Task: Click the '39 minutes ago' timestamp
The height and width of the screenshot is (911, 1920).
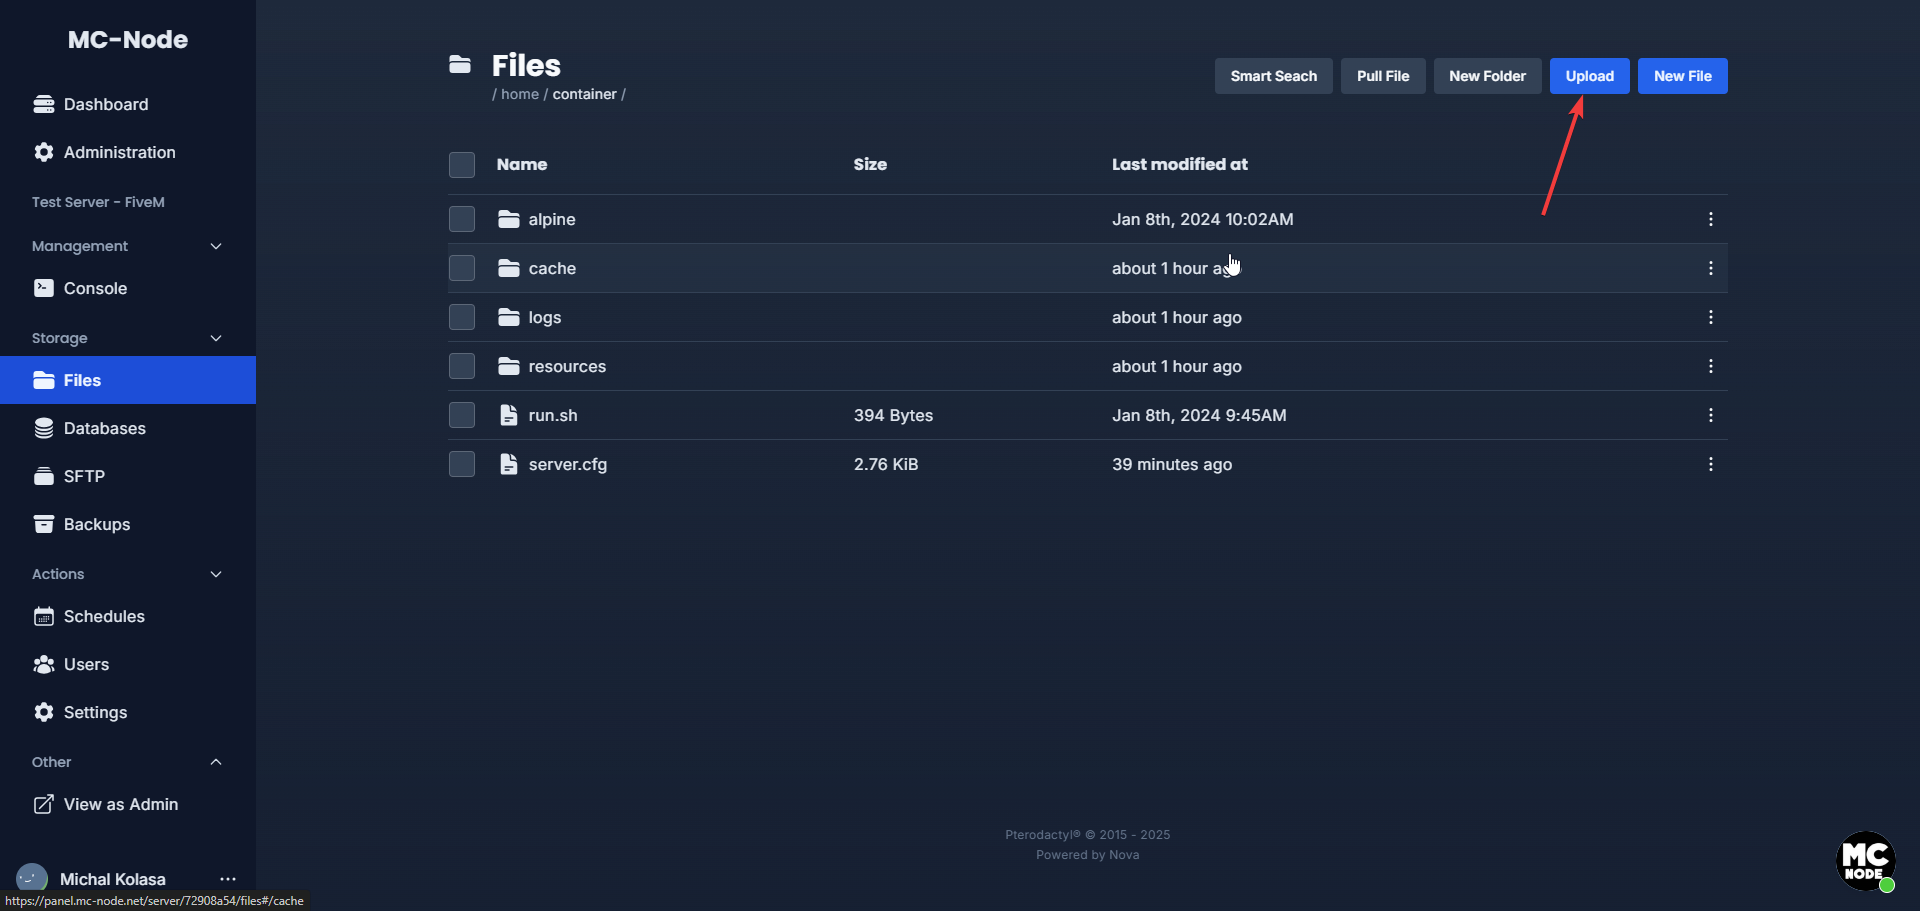Action: [1172, 464]
